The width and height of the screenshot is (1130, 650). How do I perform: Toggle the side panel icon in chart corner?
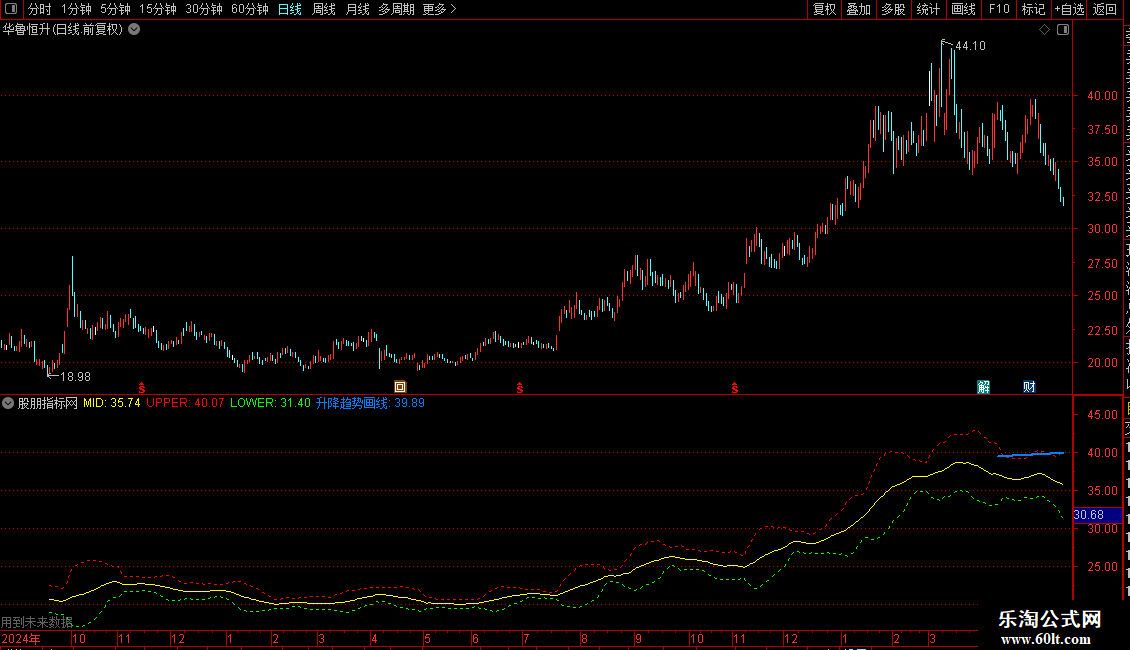coord(1063,30)
